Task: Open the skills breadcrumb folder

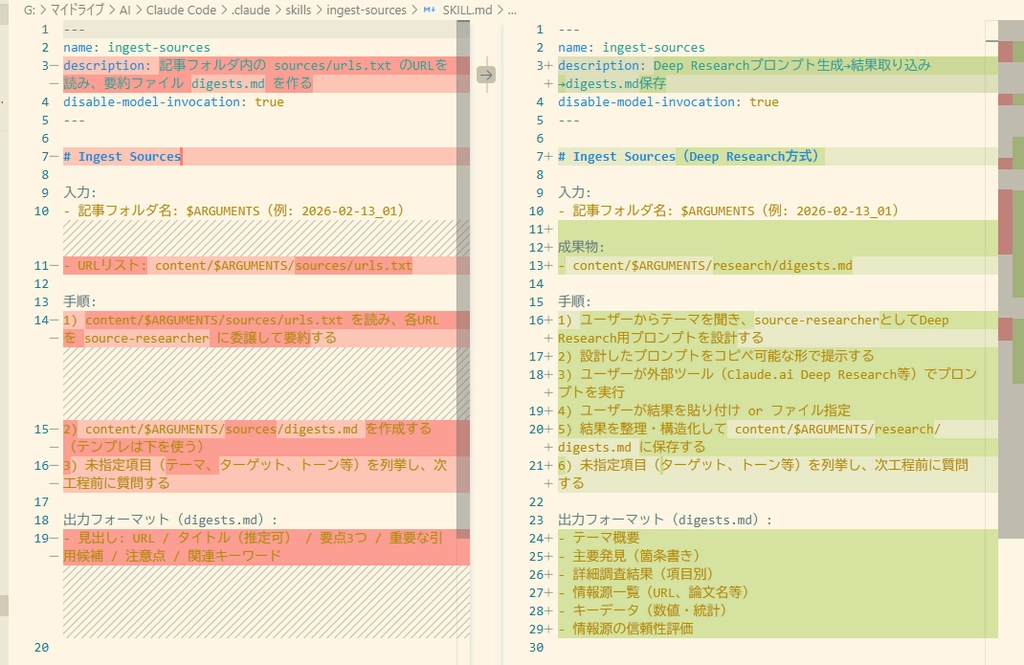Action: [298, 10]
